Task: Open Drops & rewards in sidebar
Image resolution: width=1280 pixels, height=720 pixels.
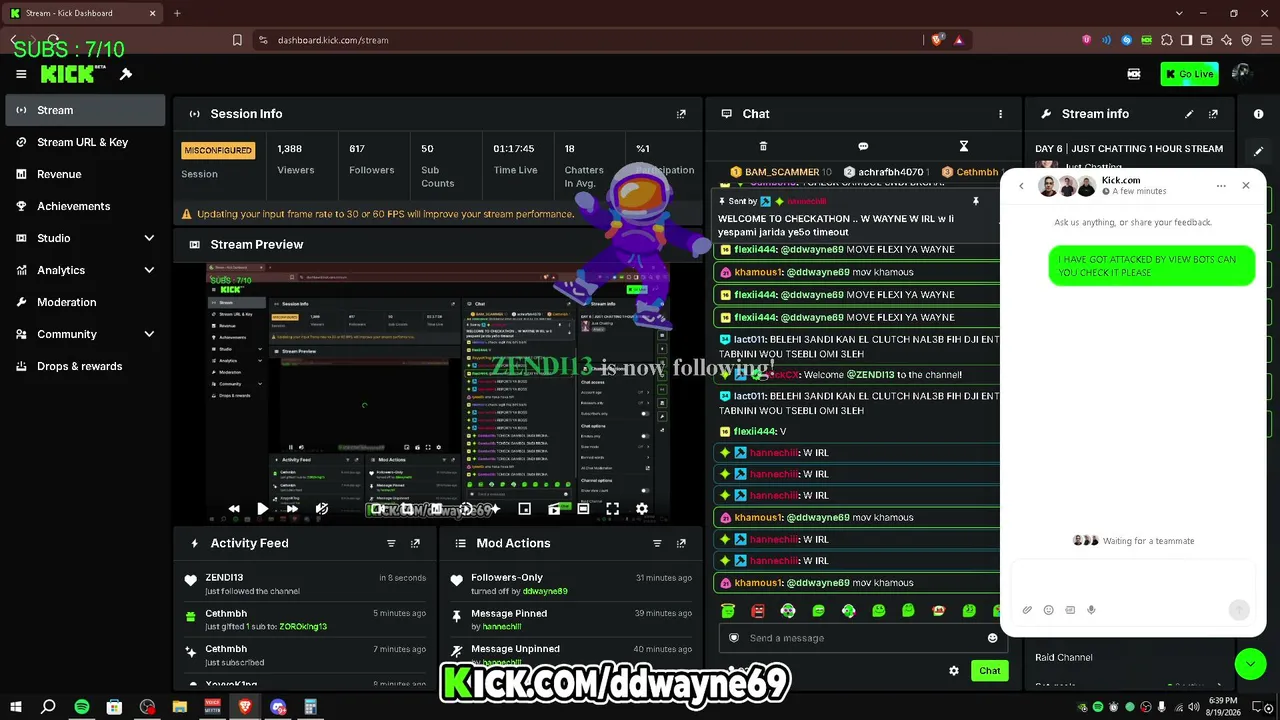Action: (85, 366)
